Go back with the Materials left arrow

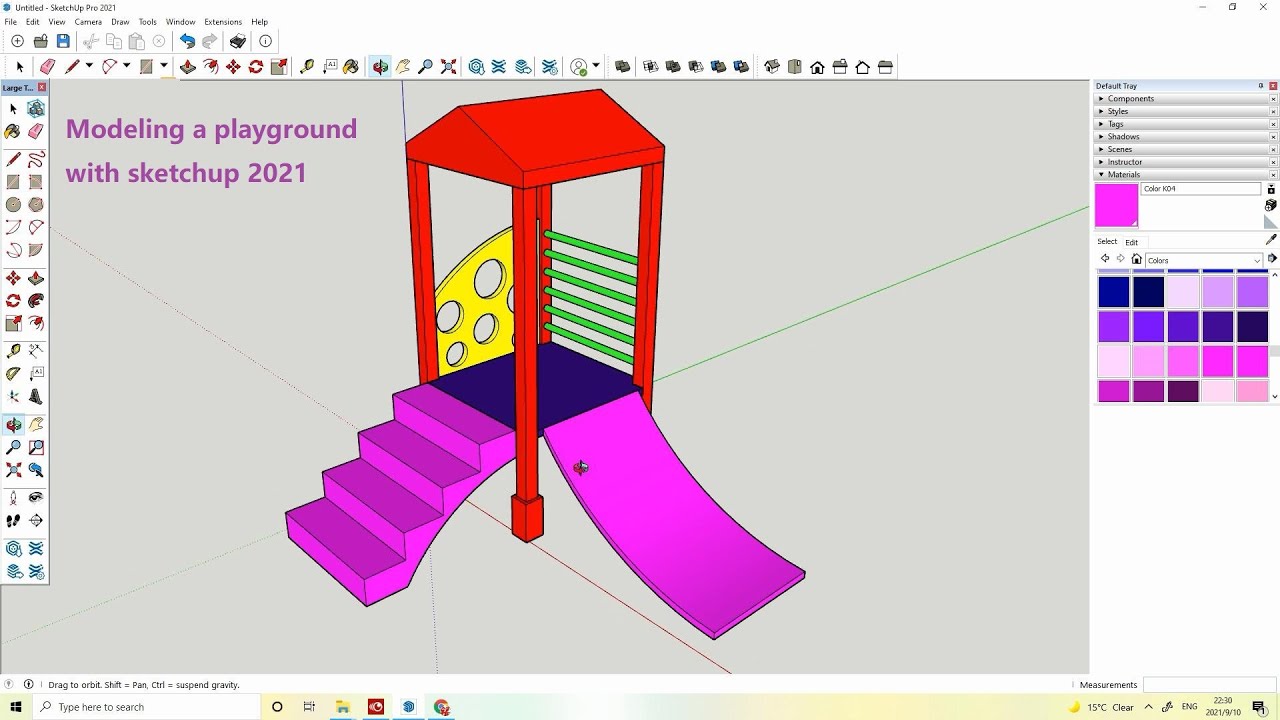1105,259
